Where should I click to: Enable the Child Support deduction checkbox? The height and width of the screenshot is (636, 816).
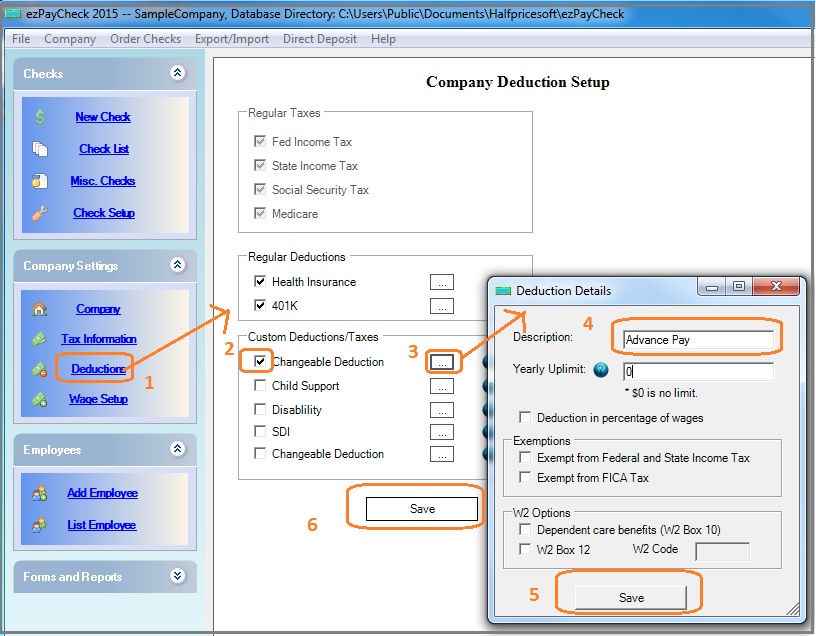pos(261,386)
